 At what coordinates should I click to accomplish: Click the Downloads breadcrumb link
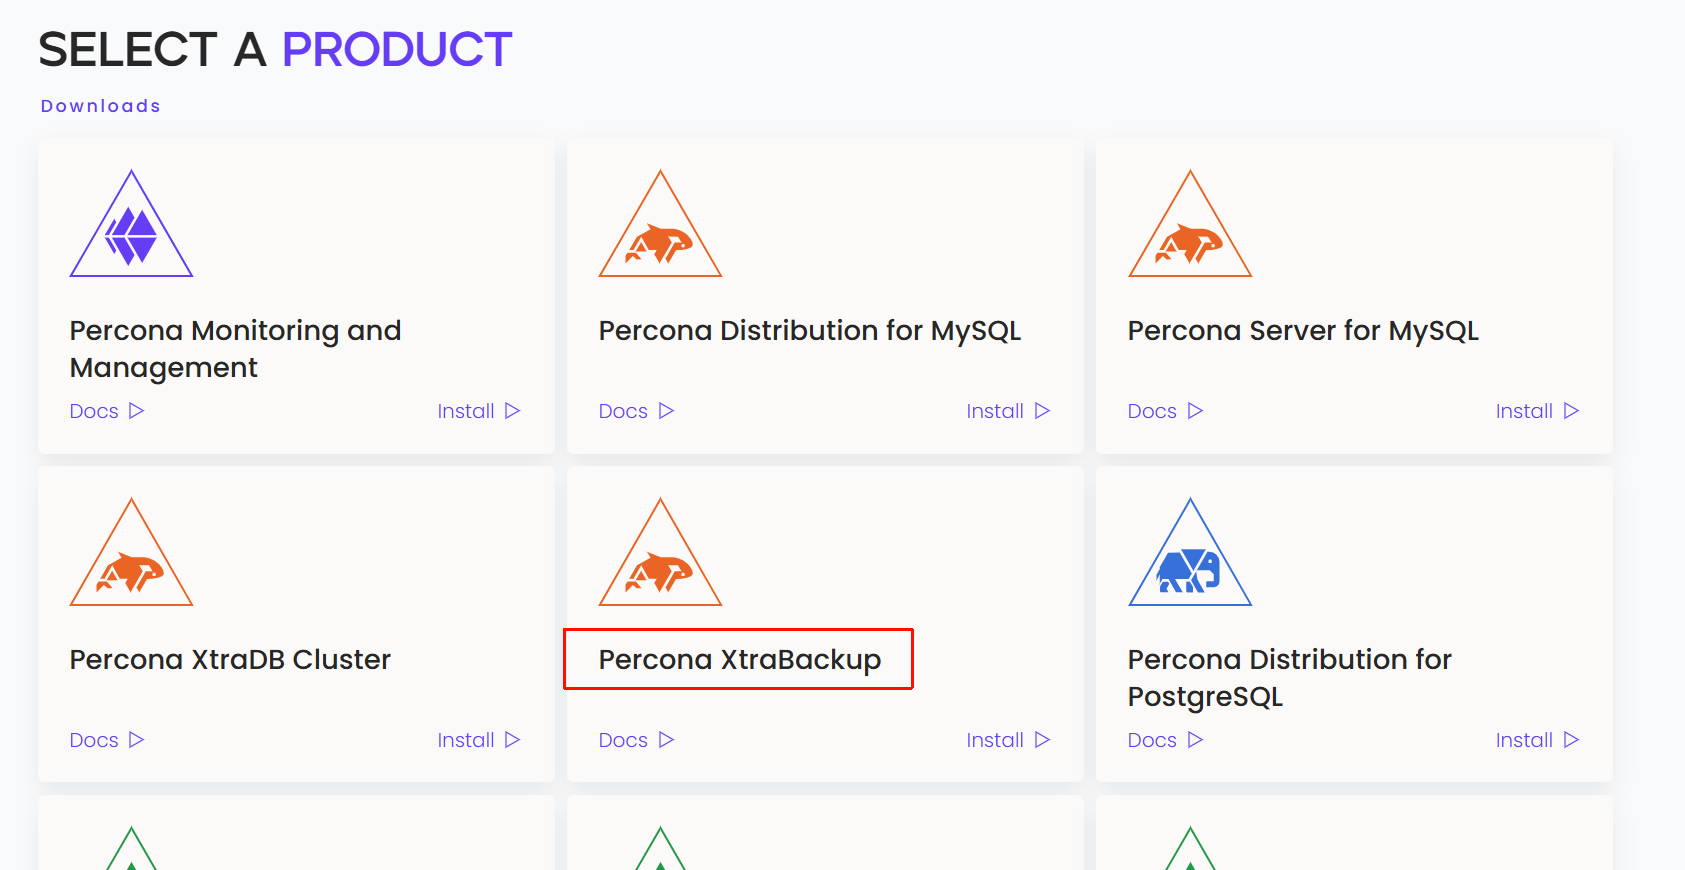click(x=100, y=106)
